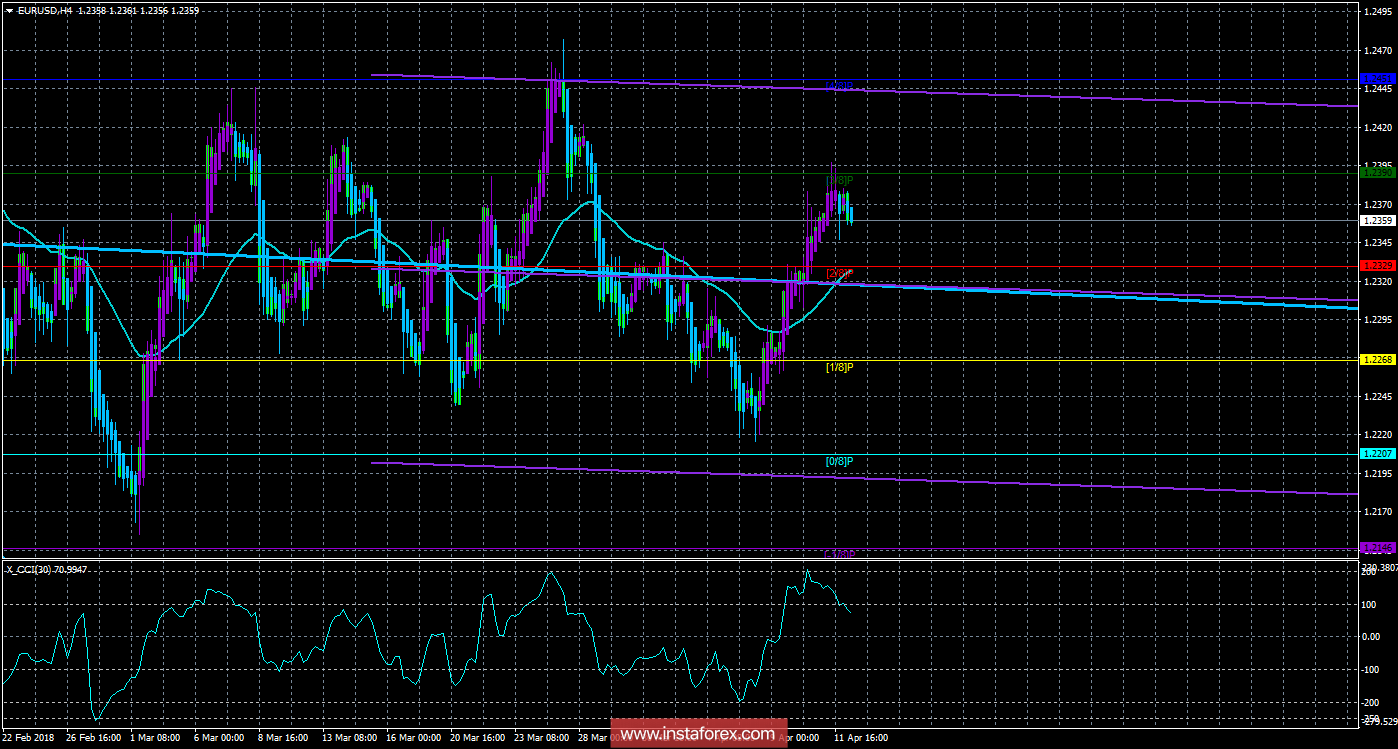This screenshot has width=1398, height=749.
Task: Click the EURUSD,H4 symbol title text
Action: pos(46,10)
